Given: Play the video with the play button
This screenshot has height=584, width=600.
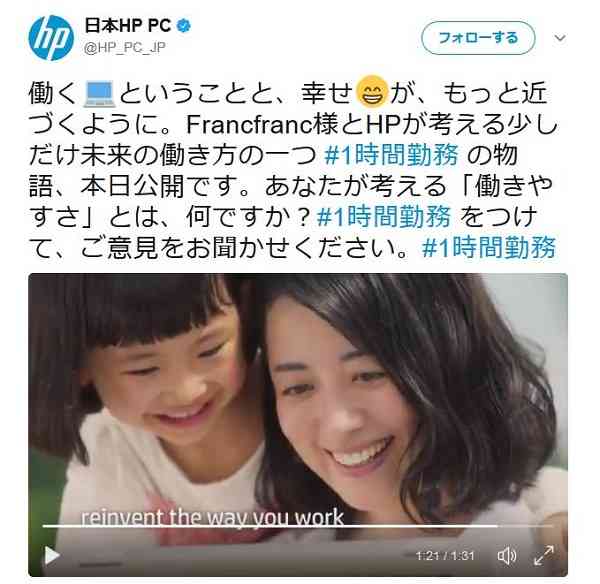Looking at the screenshot, I should [x=52, y=555].
